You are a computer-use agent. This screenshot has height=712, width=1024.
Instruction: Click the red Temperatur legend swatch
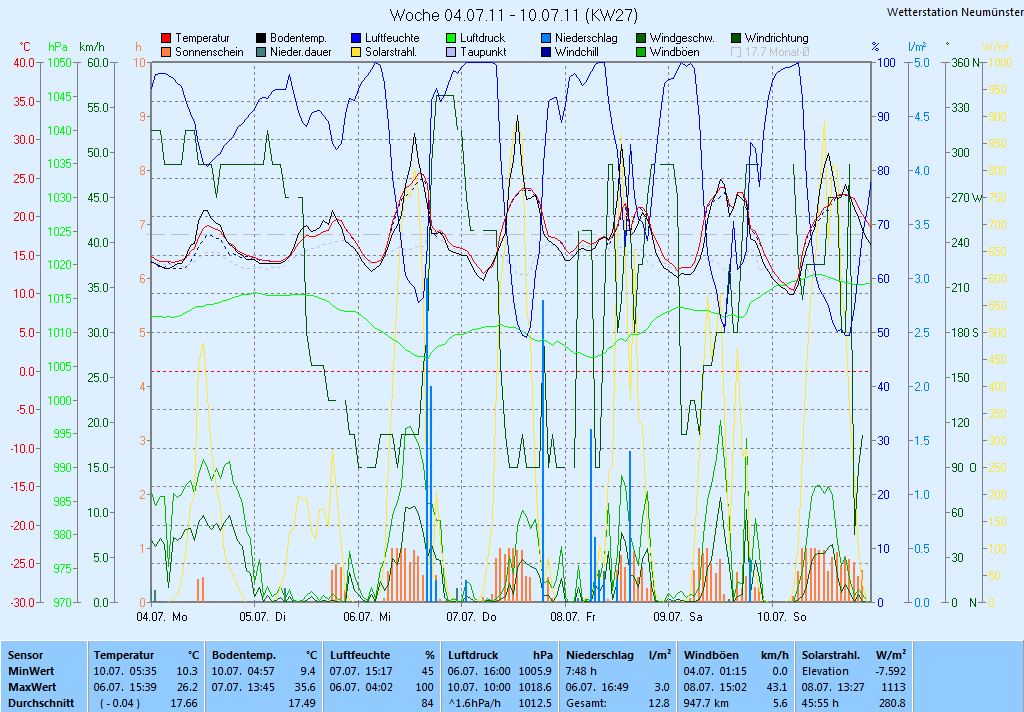click(x=166, y=38)
